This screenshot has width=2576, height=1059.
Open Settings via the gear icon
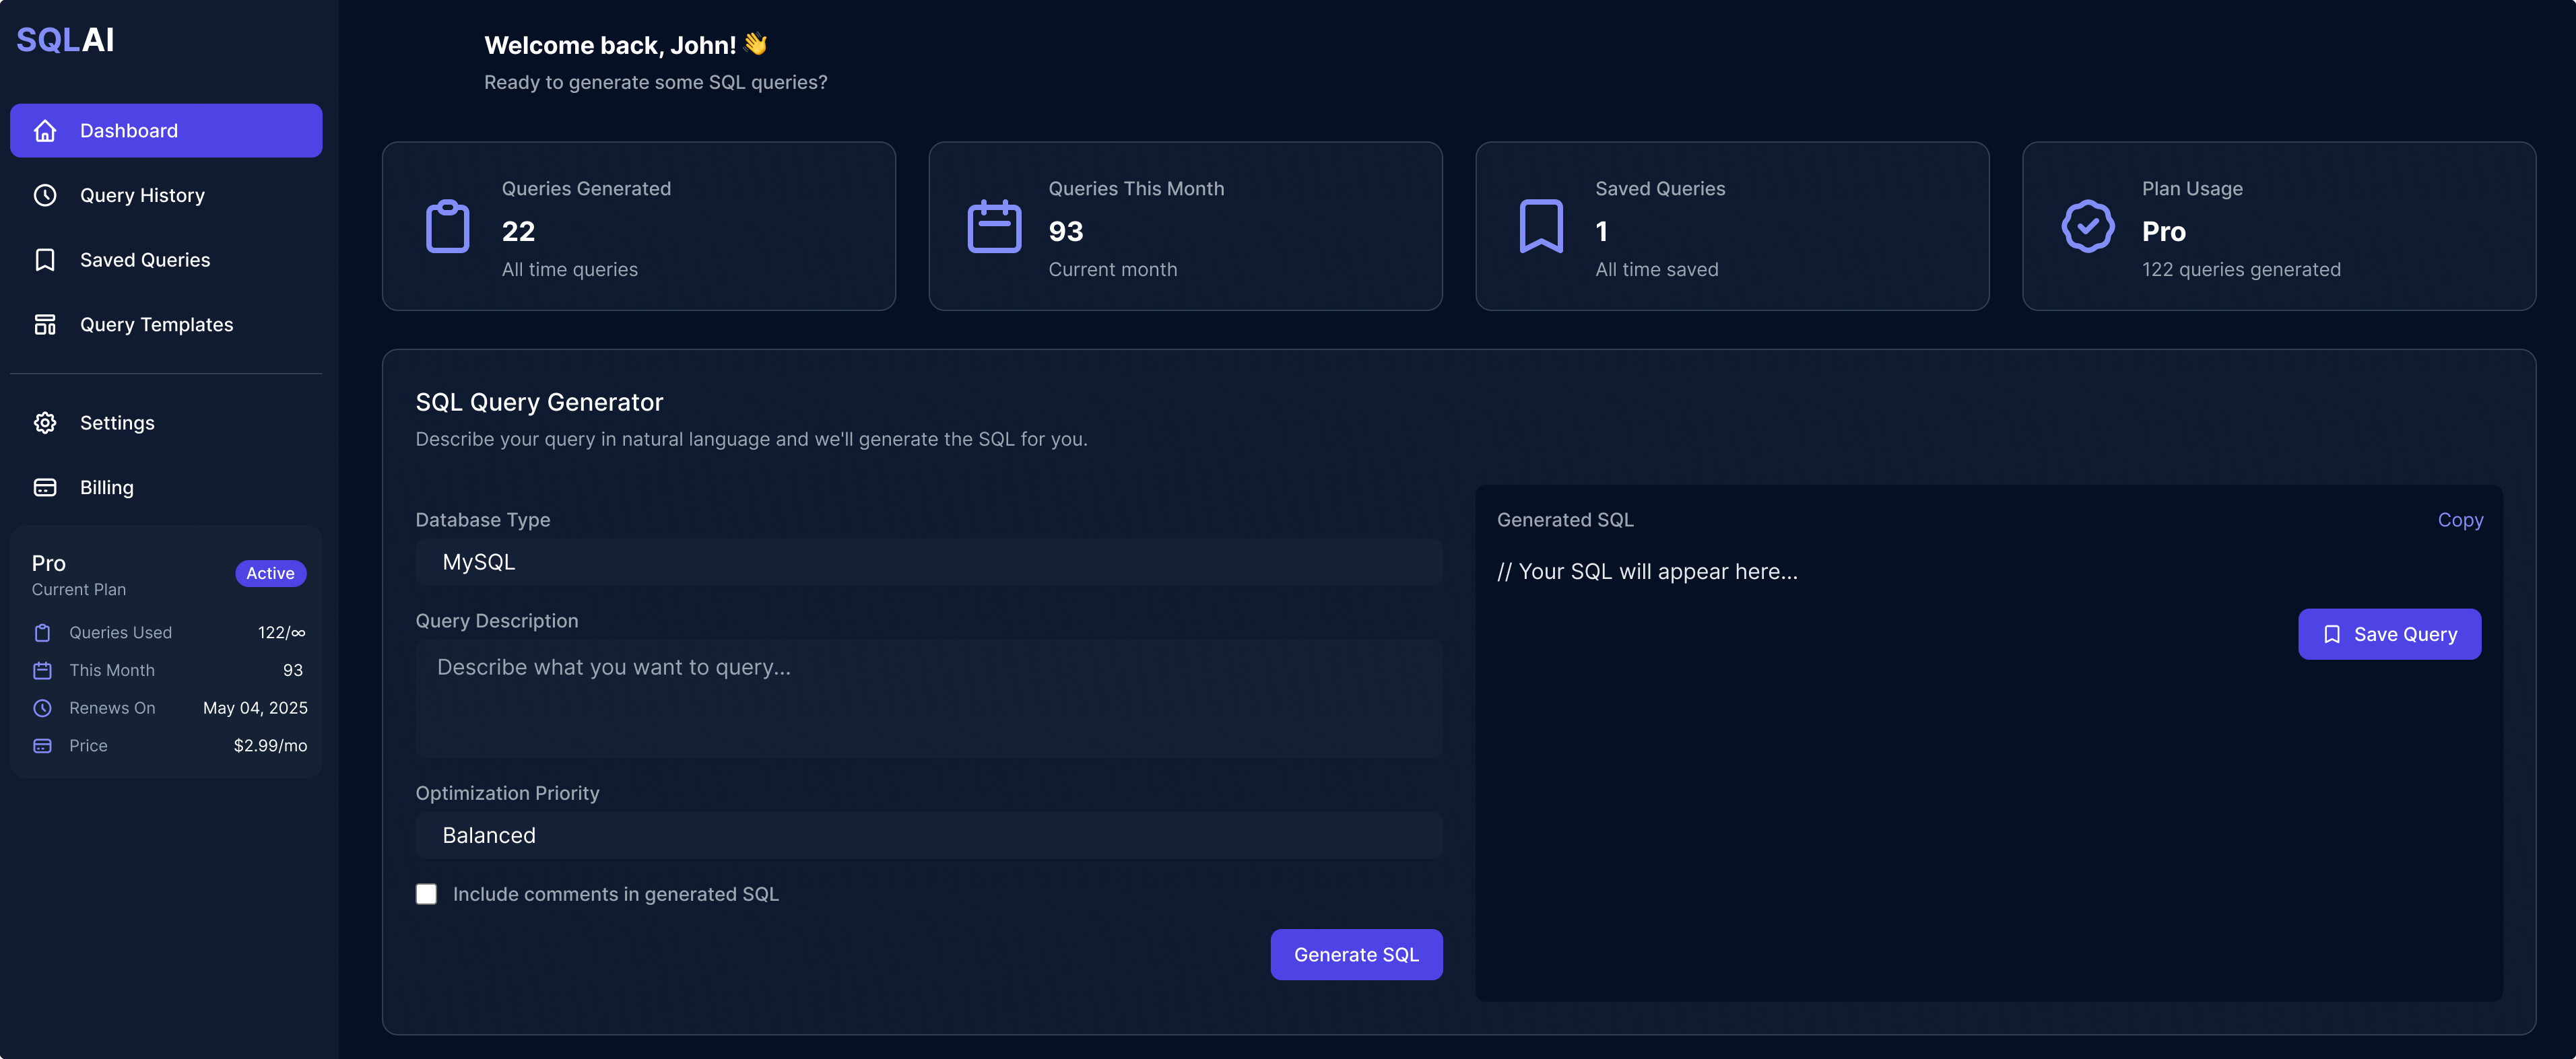click(x=45, y=422)
